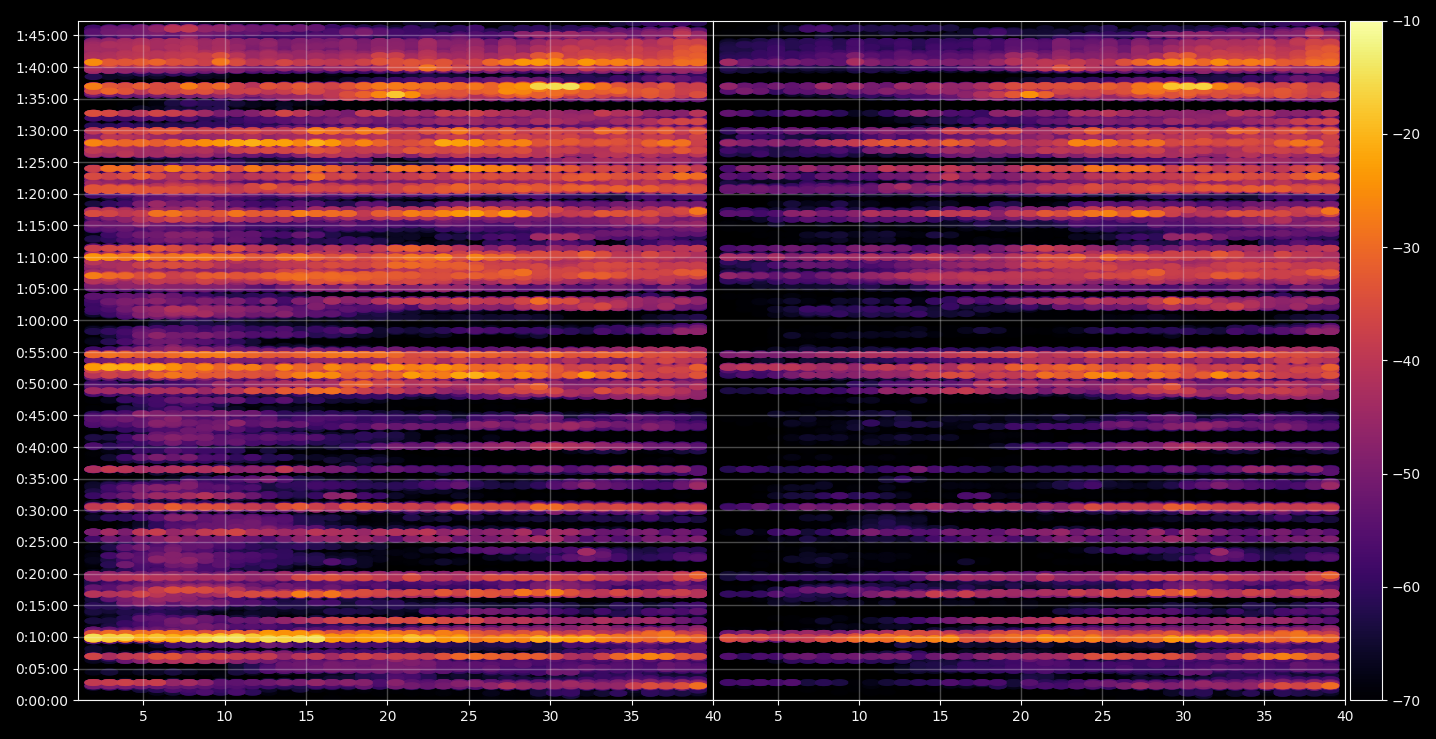
Task: Click the 0:15:00 time axis label
Action: tap(43, 605)
